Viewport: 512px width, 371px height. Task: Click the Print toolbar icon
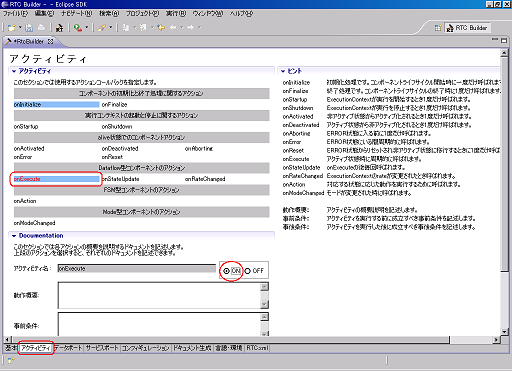(41, 28)
